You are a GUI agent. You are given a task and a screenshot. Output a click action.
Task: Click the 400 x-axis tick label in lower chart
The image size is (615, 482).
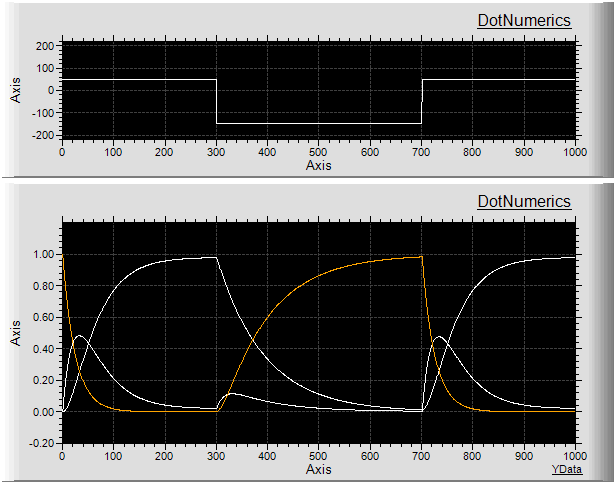point(267,456)
